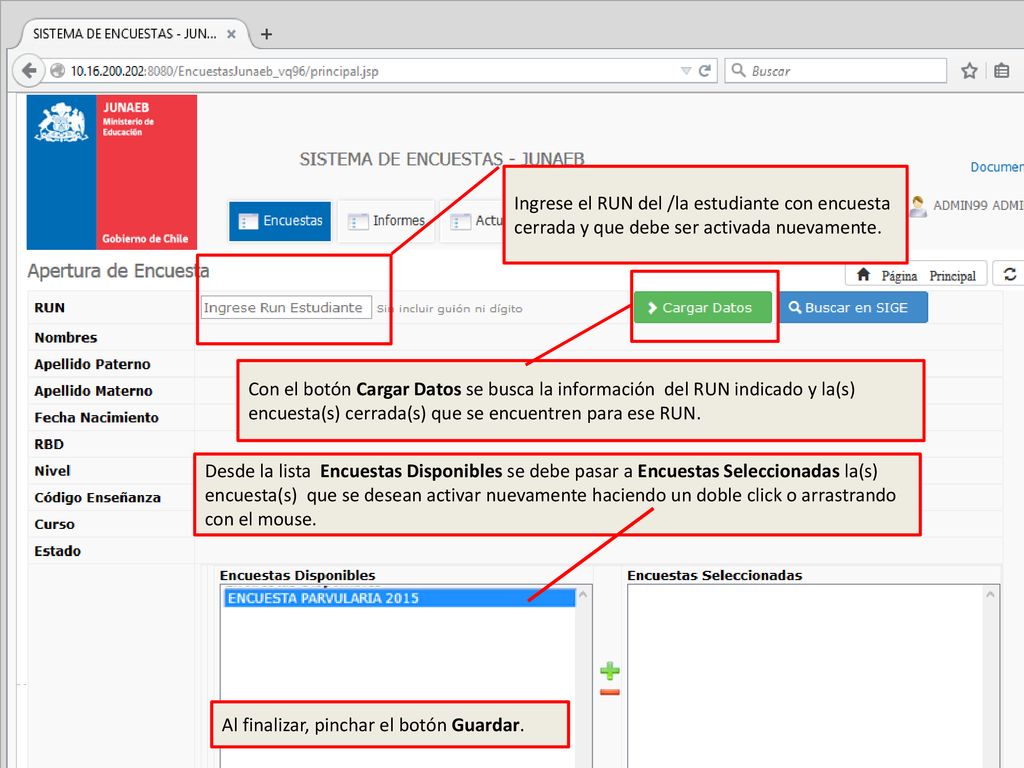Reload the page with the address bar refresh icon
The width and height of the screenshot is (1024, 768).
(x=705, y=71)
